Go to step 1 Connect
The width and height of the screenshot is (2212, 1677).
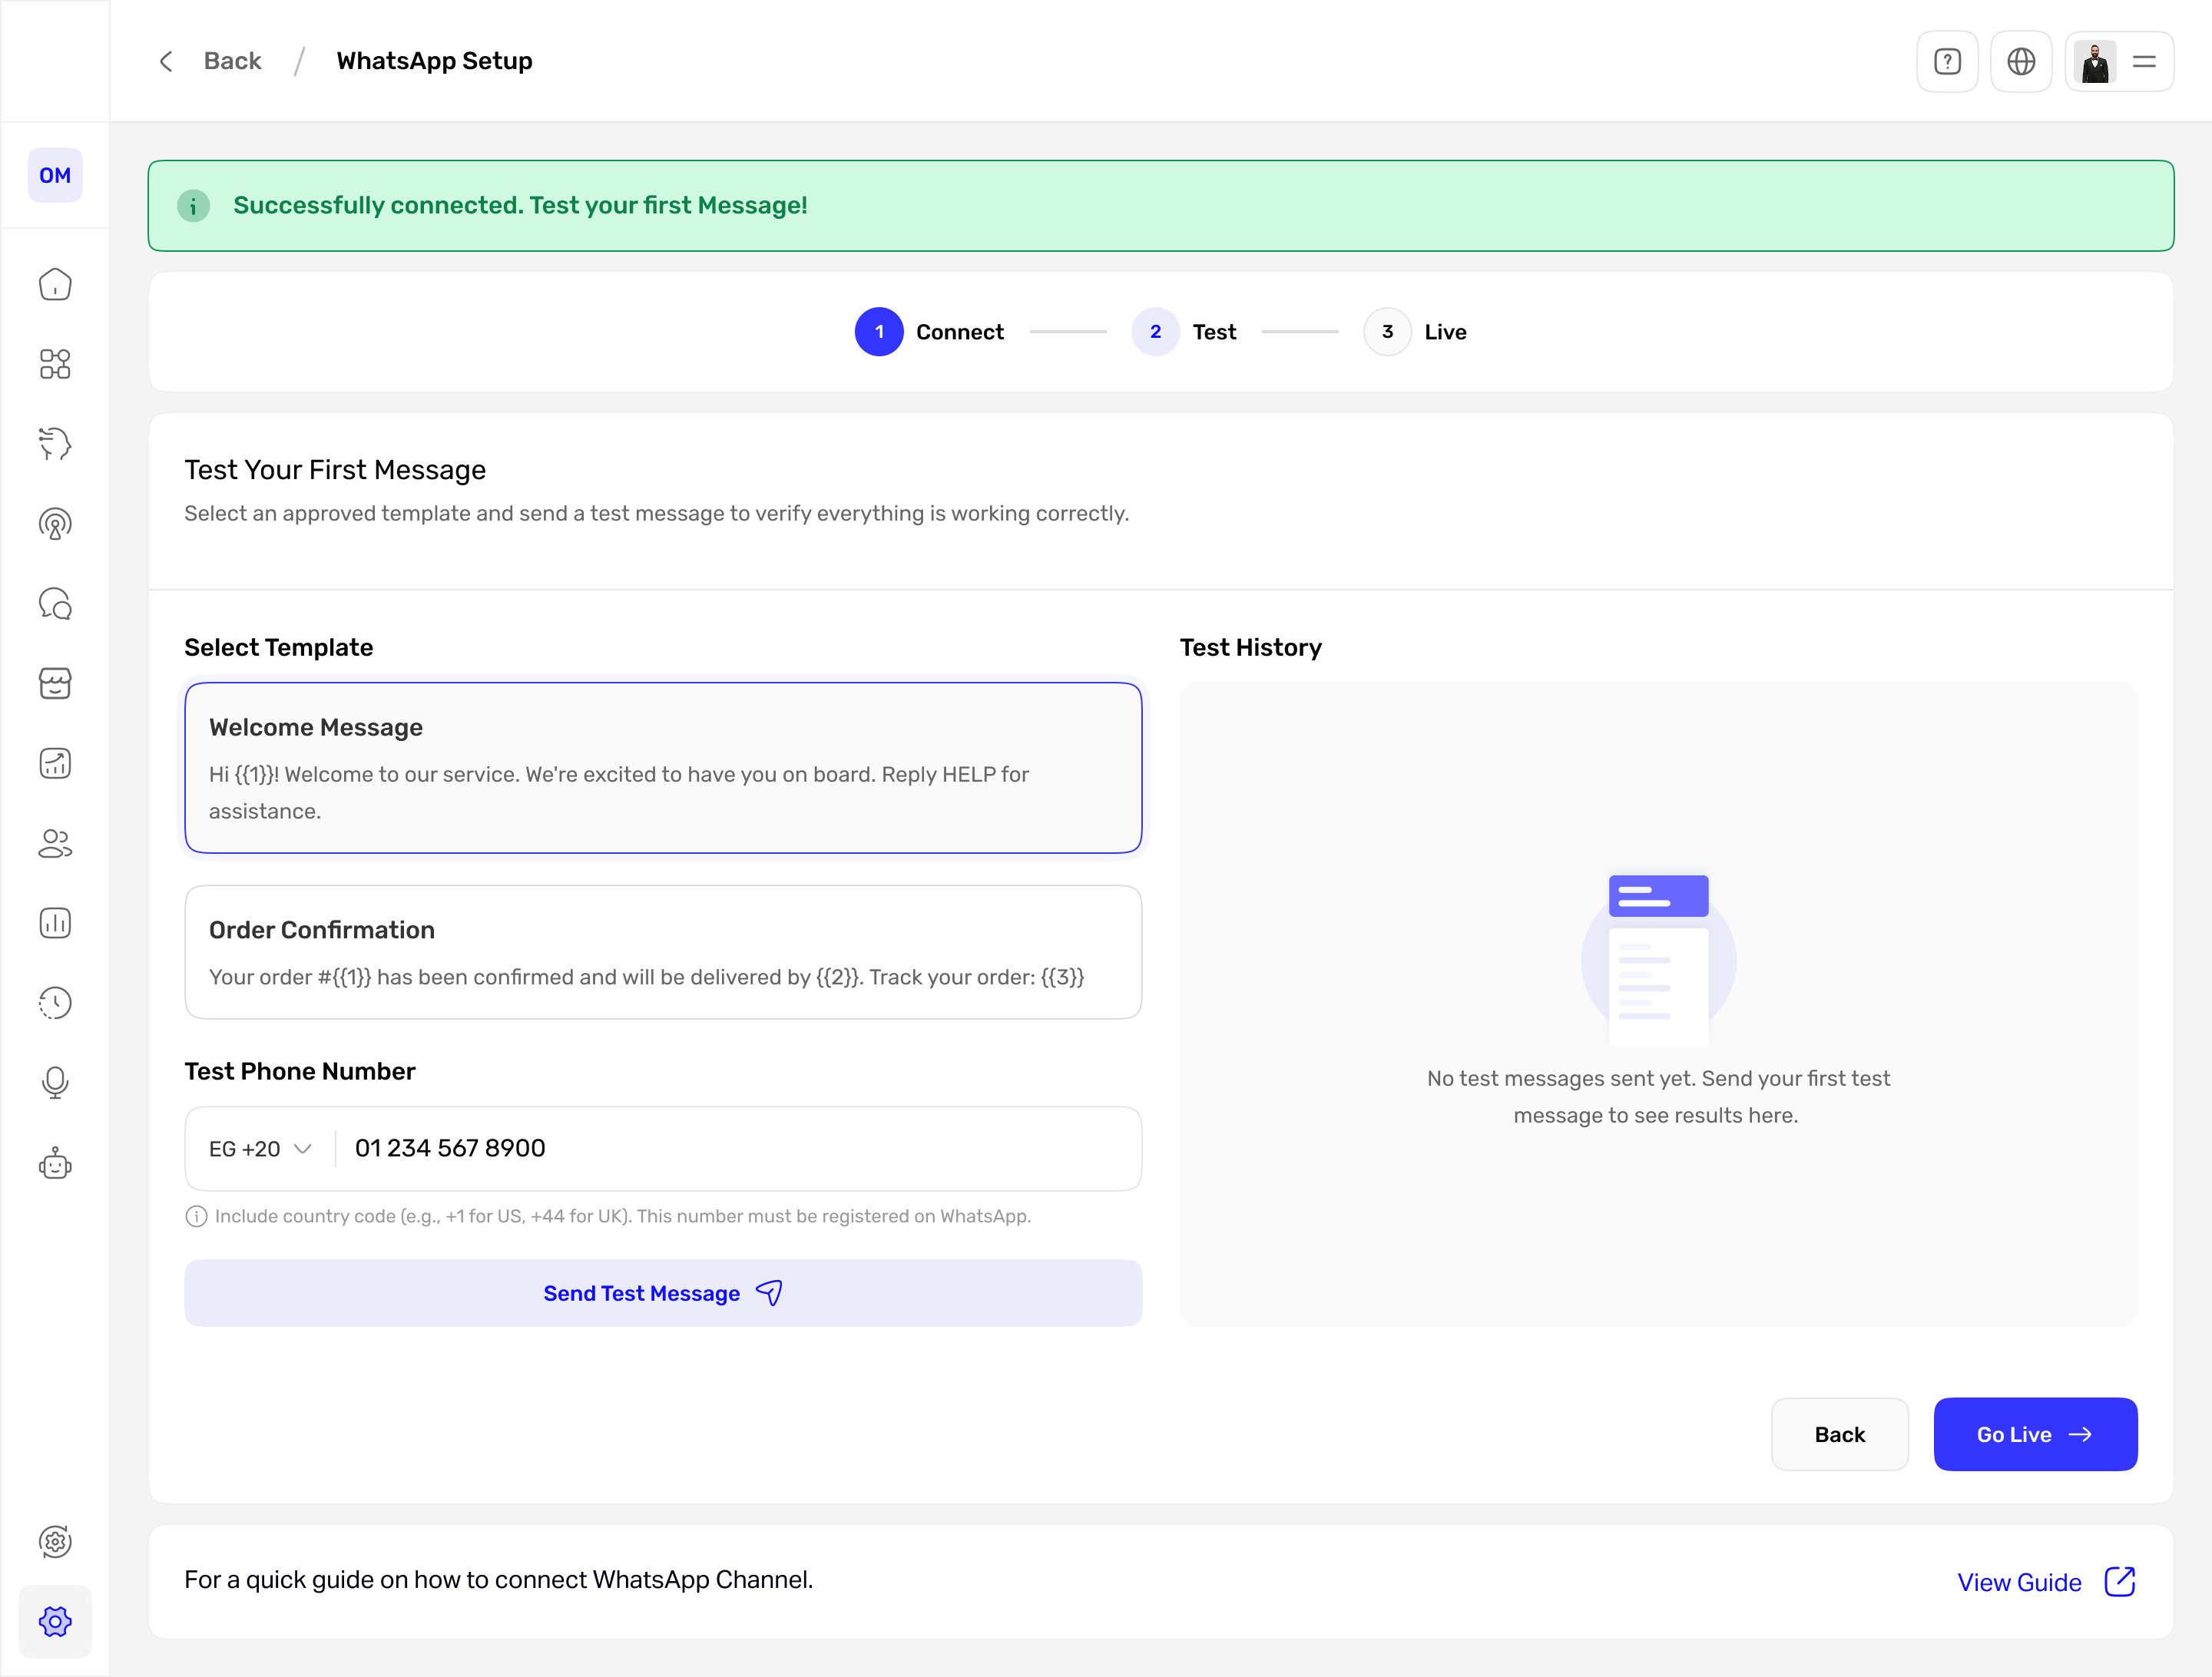click(929, 332)
